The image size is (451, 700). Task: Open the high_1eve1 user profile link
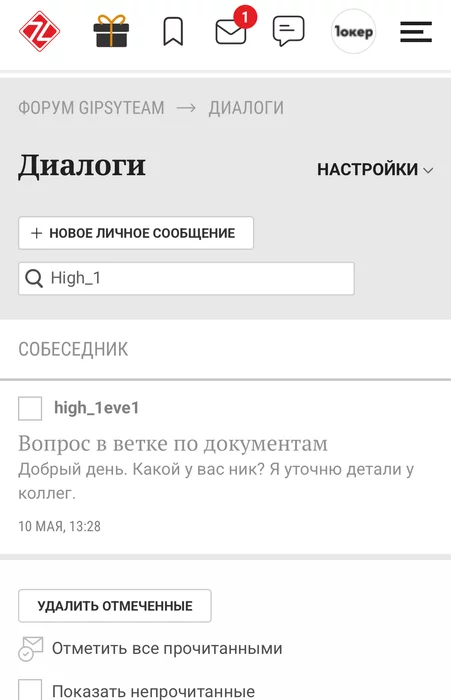point(96,408)
